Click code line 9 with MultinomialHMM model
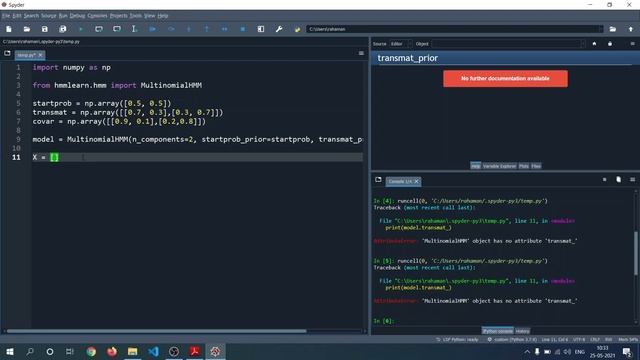 [x=198, y=140]
